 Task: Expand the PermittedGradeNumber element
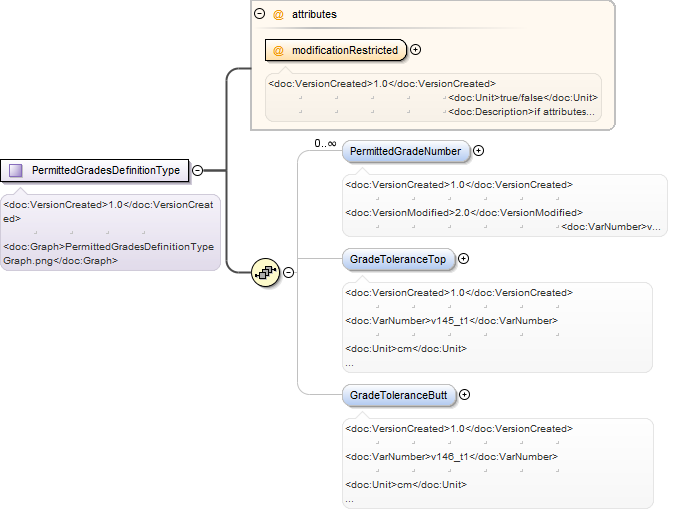[478, 151]
